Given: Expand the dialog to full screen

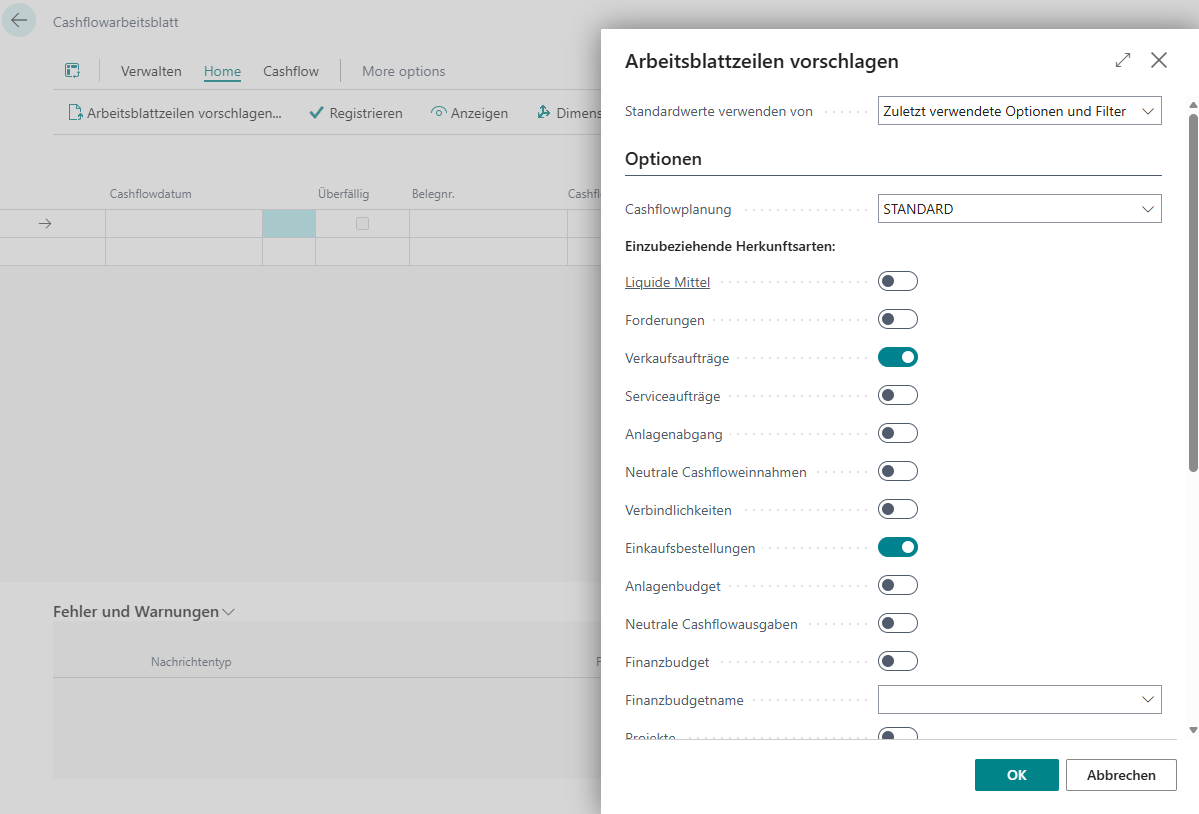Looking at the screenshot, I should [1123, 60].
